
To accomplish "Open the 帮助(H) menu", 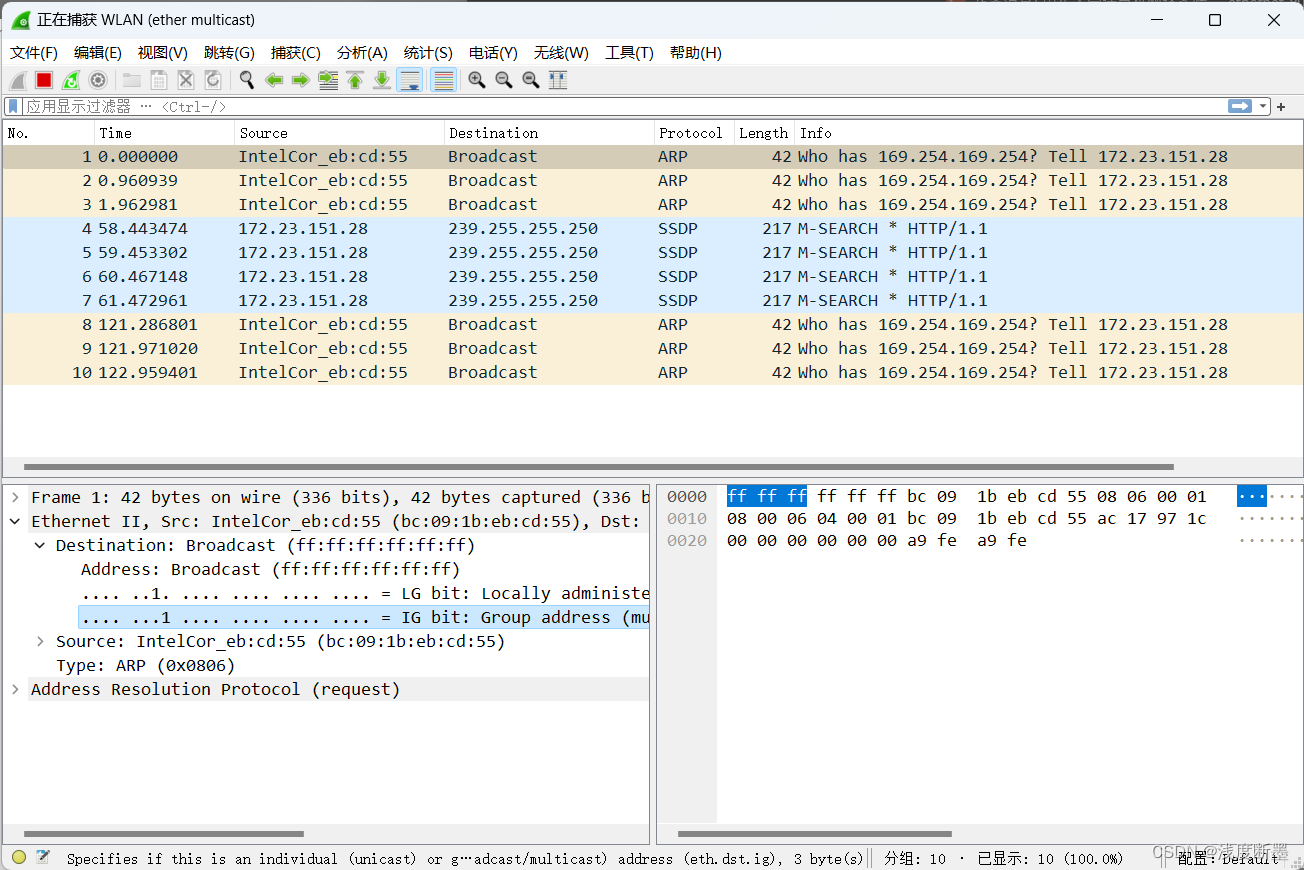I will pyautogui.click(x=696, y=52).
